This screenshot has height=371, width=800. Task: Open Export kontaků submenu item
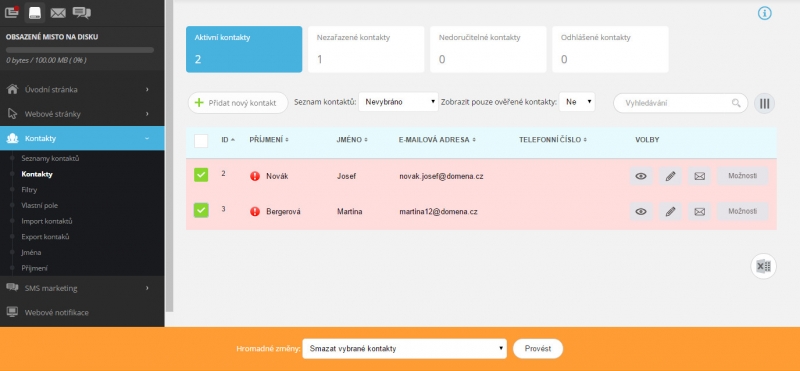pyautogui.click(x=45, y=237)
